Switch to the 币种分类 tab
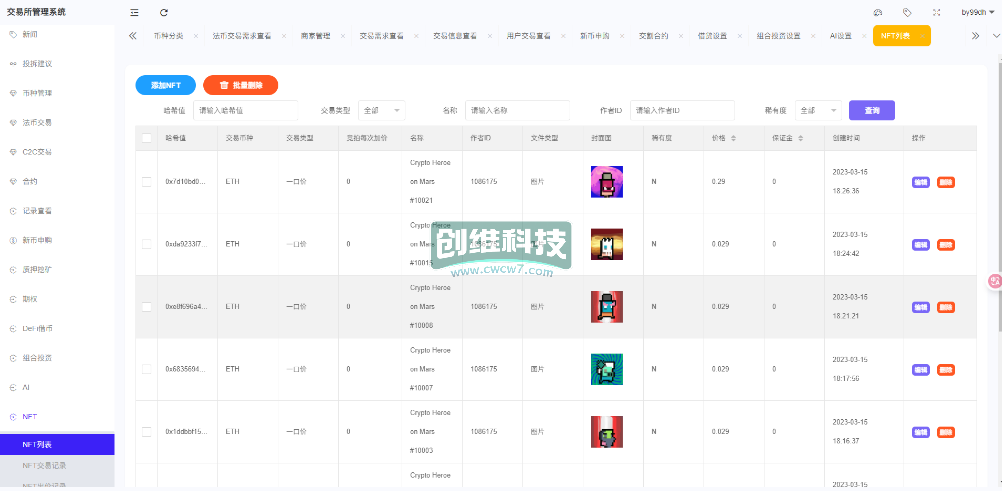Image resolution: width=1002 pixels, height=491 pixels. (x=168, y=36)
